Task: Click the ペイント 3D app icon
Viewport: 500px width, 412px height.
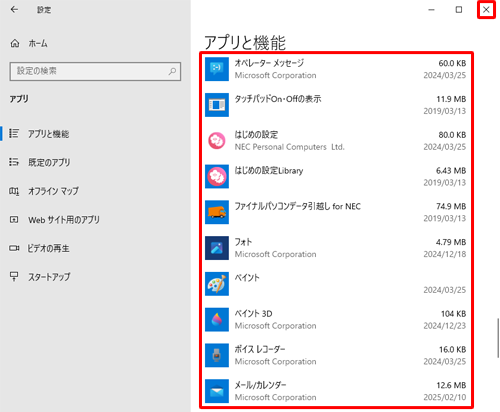Action: 217,319
